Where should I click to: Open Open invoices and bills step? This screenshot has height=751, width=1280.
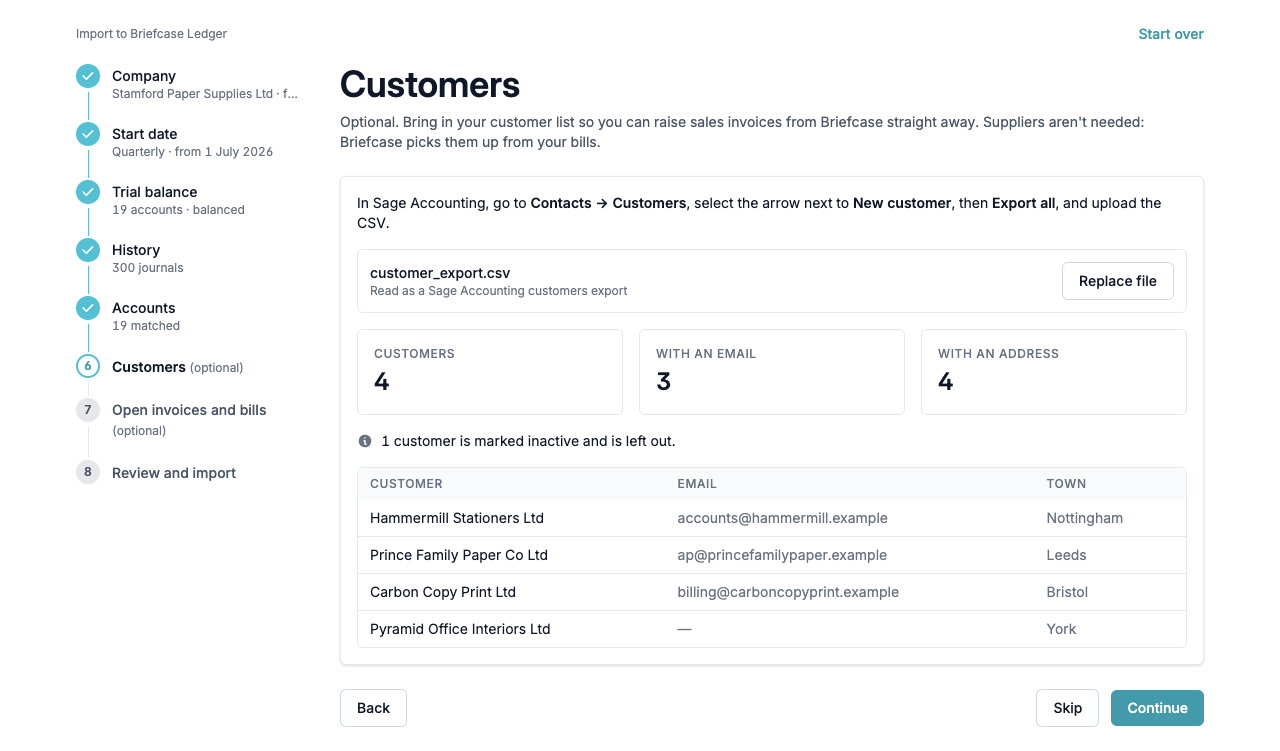[x=189, y=410]
